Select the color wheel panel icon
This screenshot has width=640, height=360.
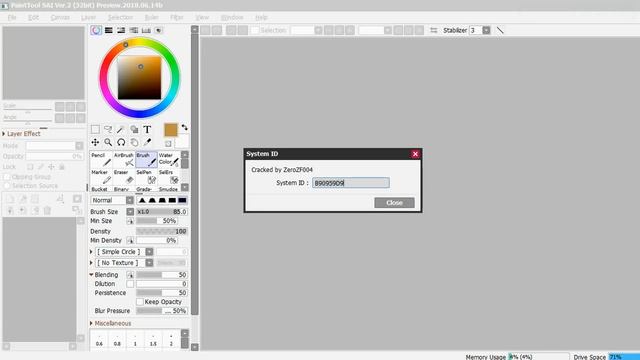[x=96, y=30]
